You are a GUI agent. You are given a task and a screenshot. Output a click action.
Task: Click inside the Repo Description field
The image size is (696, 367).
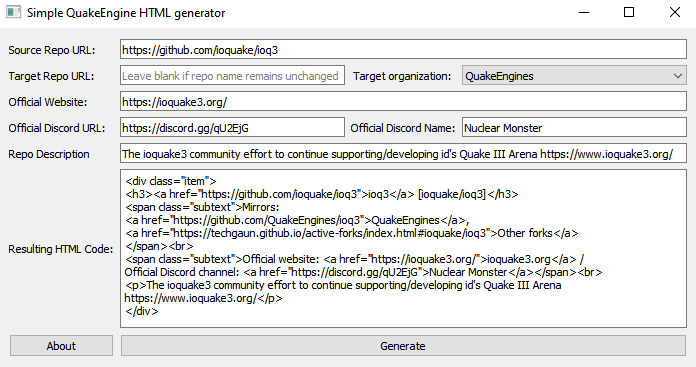click(403, 154)
